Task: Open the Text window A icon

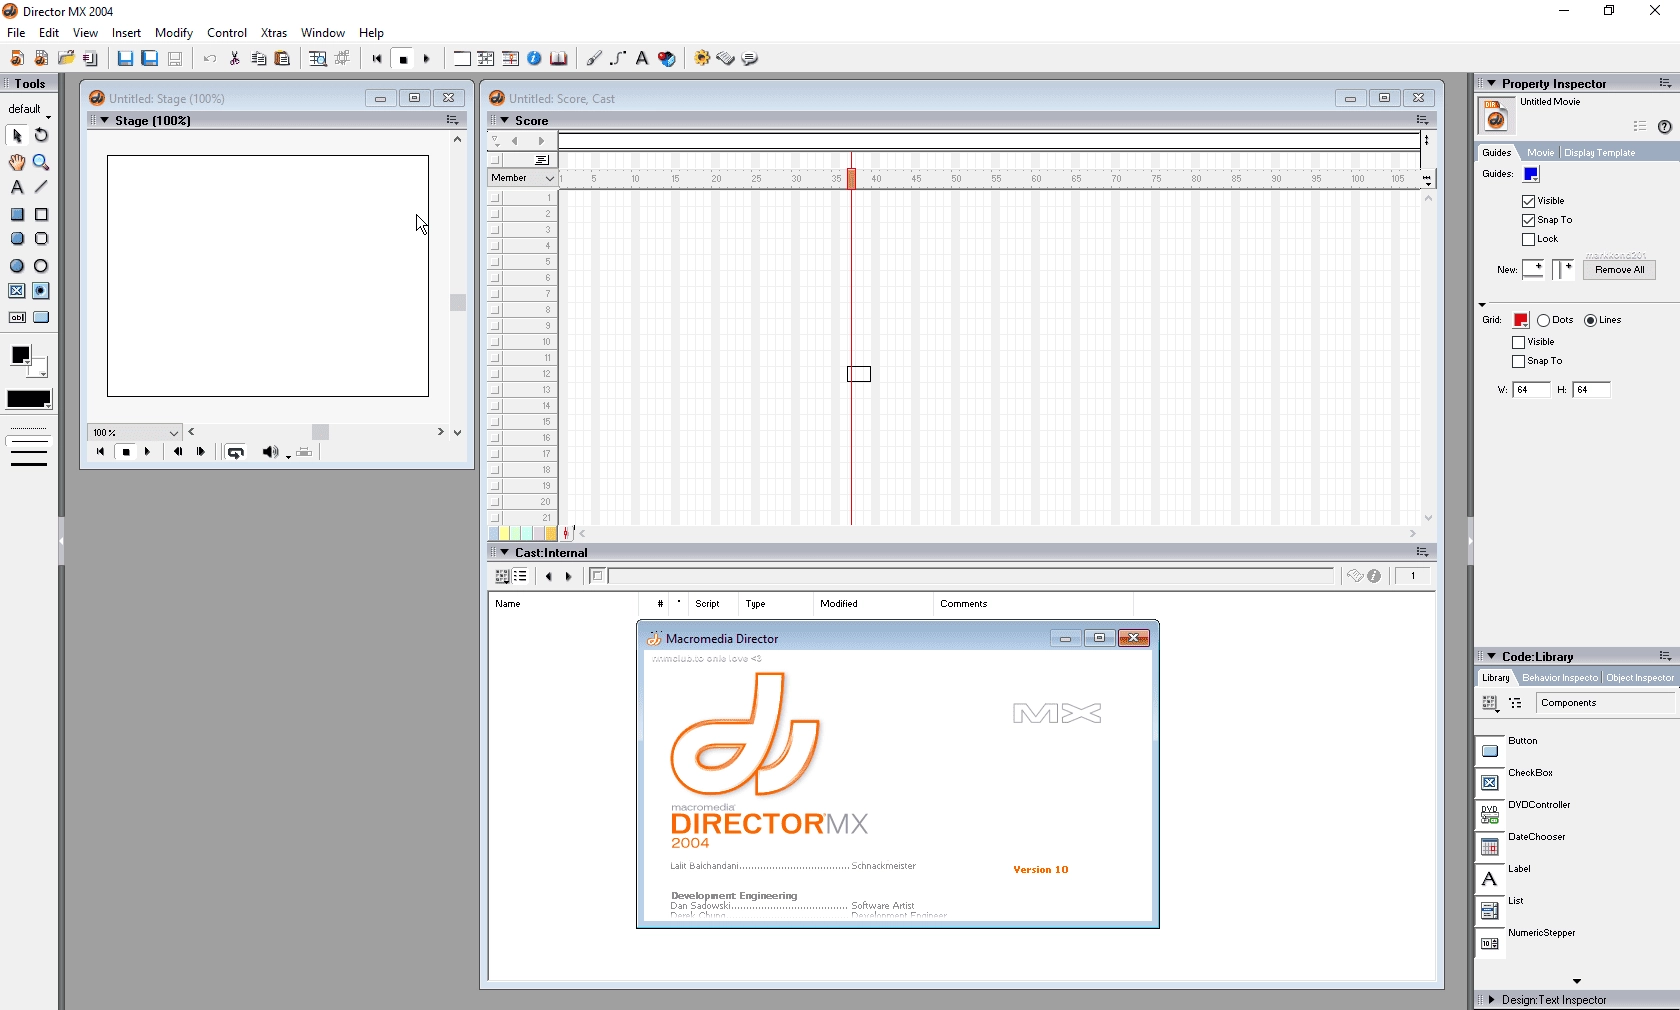Action: click(x=642, y=59)
